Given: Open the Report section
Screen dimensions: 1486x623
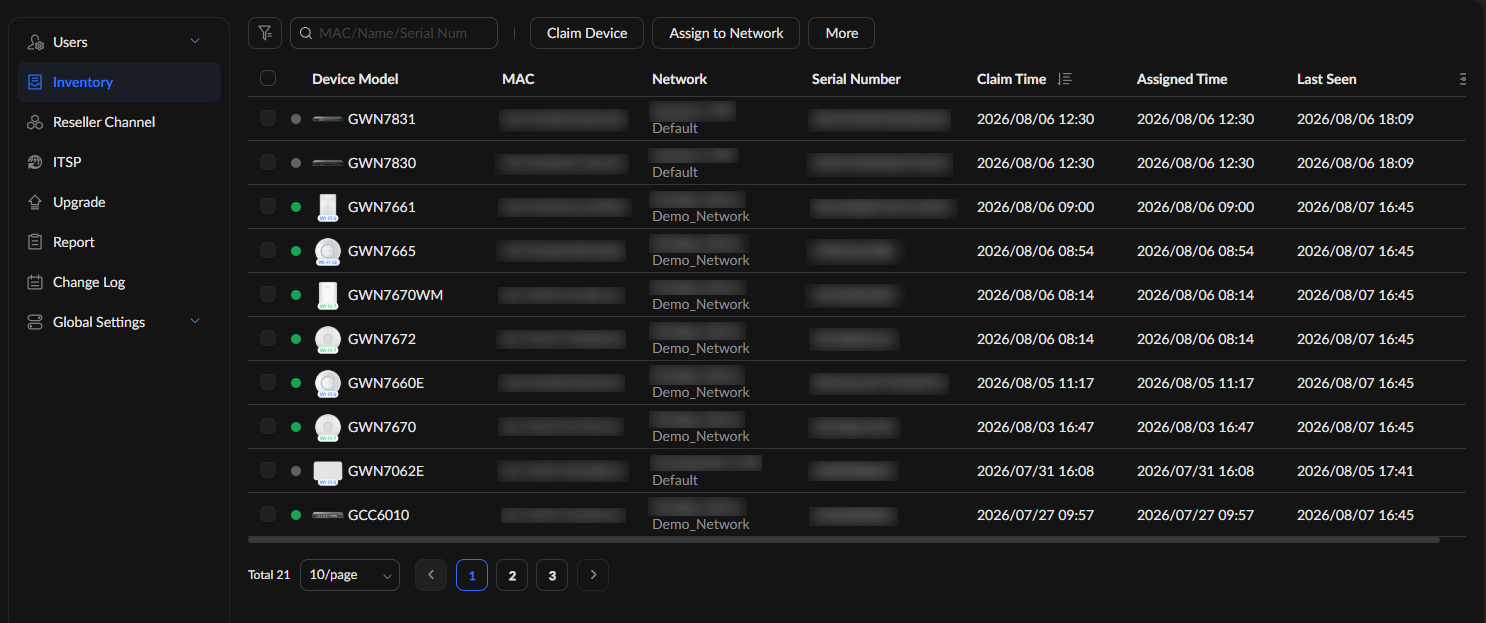Looking at the screenshot, I should tap(119, 242).
